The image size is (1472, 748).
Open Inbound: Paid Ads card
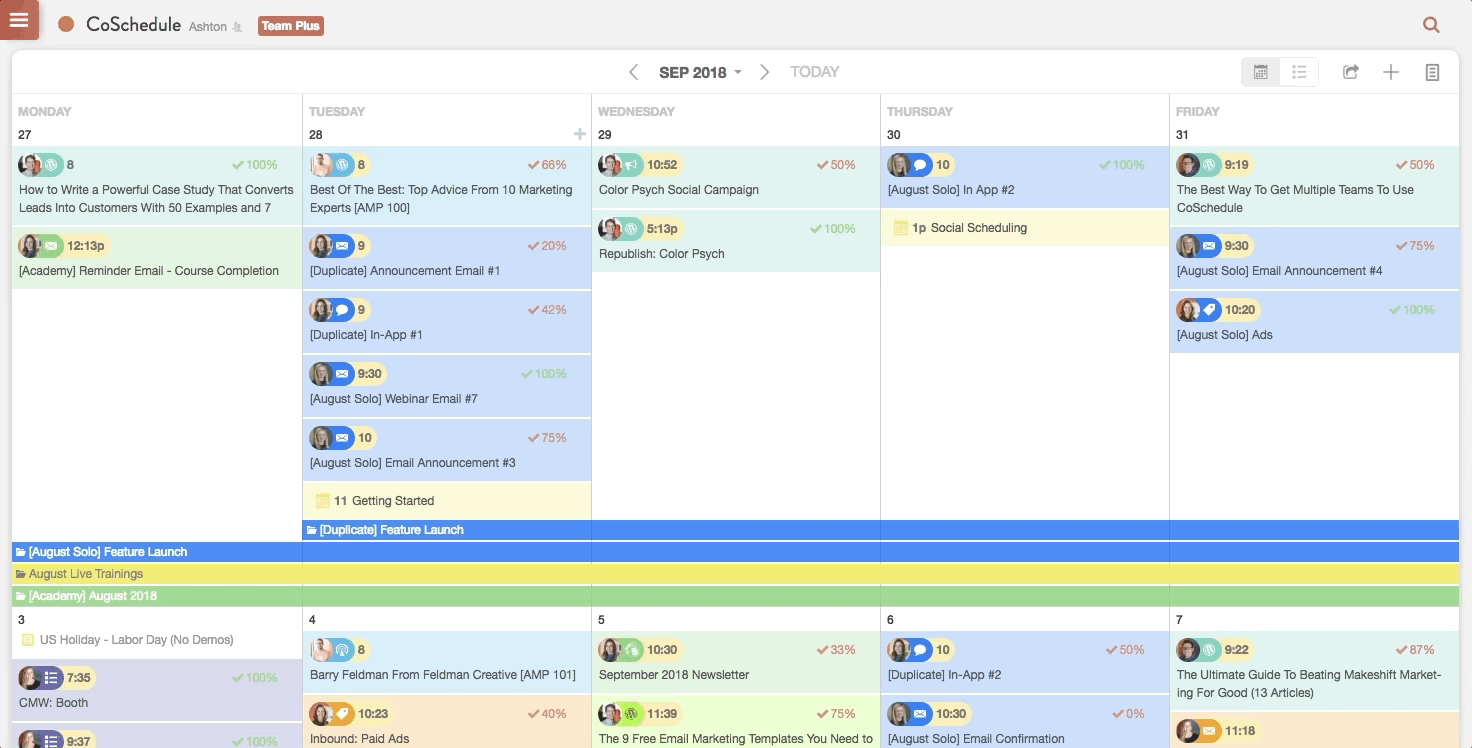pos(446,722)
